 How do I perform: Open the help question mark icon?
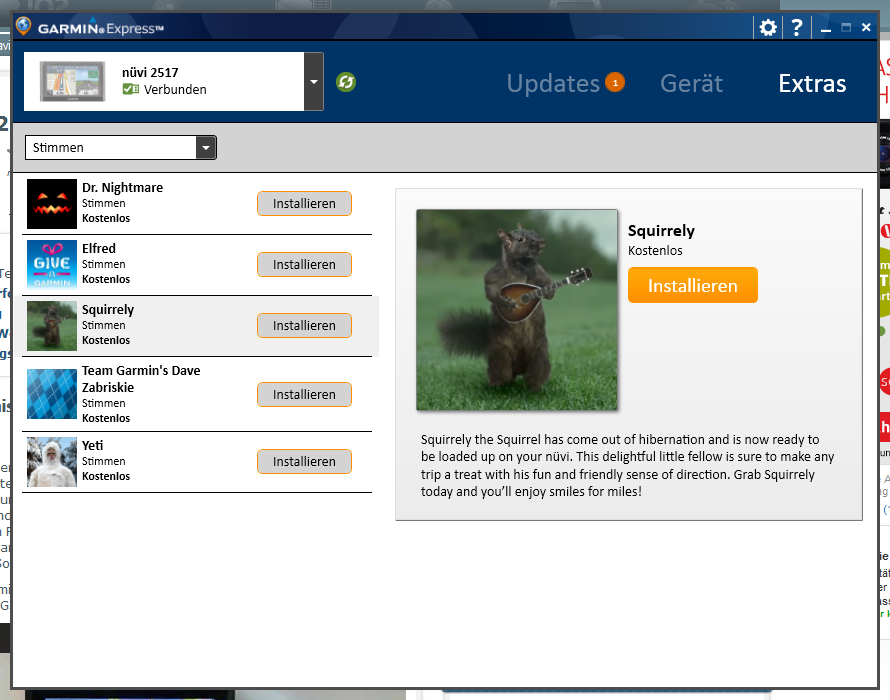(x=796, y=27)
